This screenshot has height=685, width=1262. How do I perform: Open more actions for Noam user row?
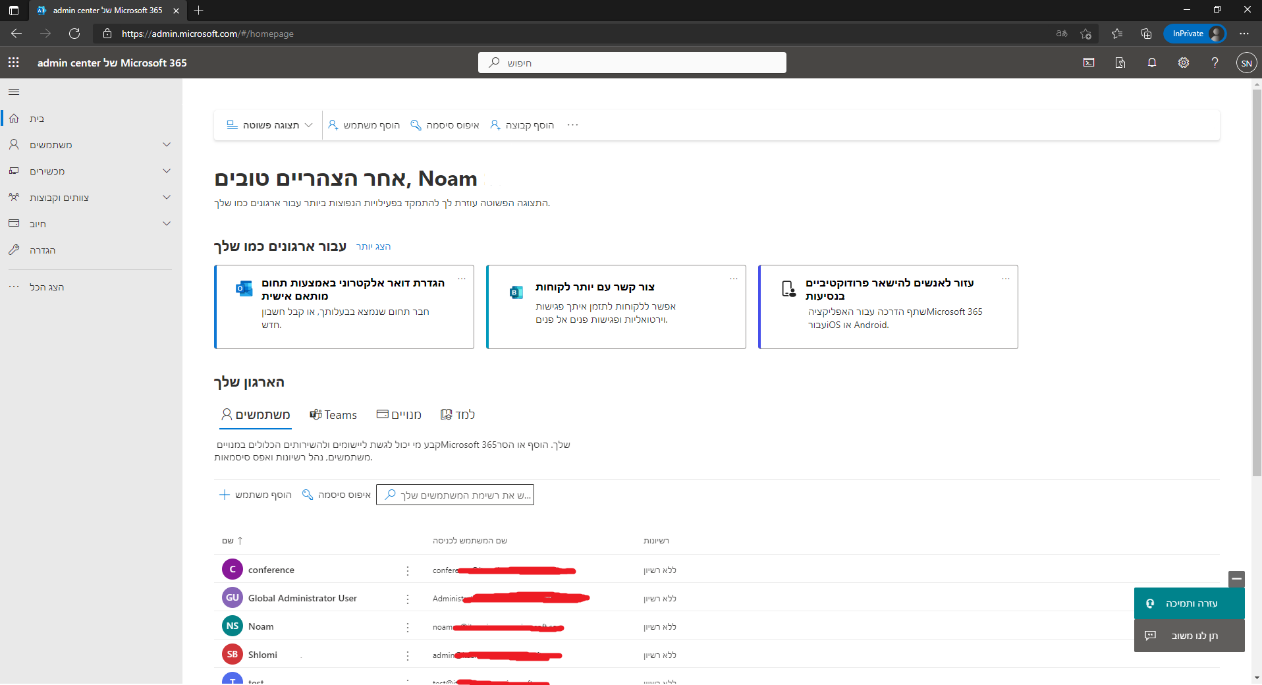407,627
